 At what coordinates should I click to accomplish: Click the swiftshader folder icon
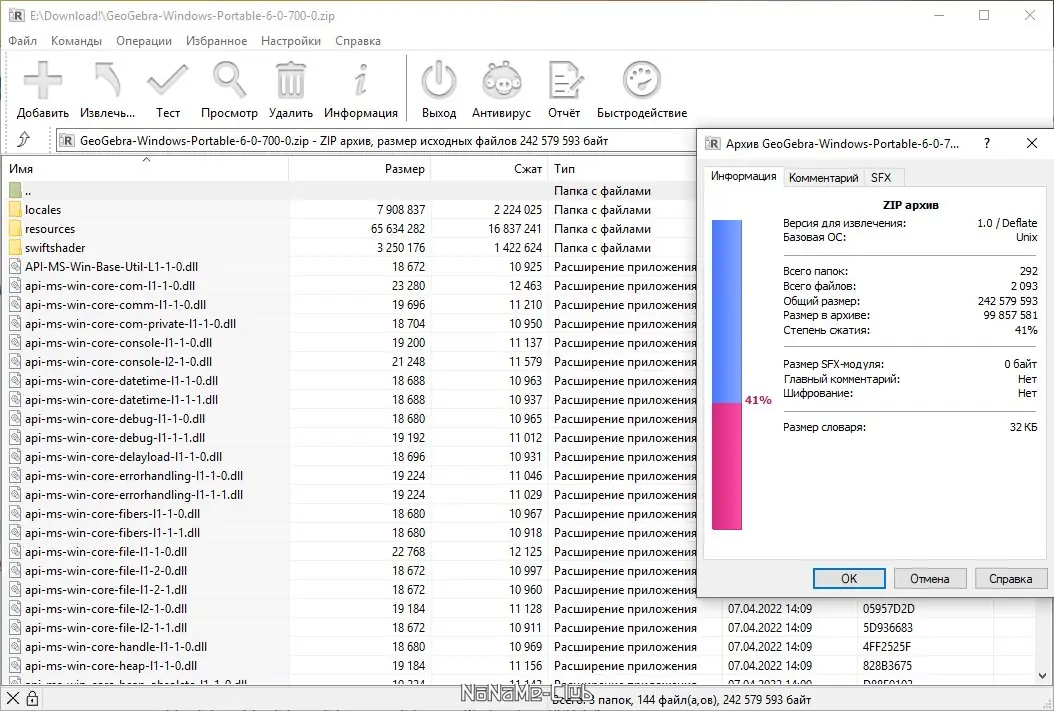point(15,247)
